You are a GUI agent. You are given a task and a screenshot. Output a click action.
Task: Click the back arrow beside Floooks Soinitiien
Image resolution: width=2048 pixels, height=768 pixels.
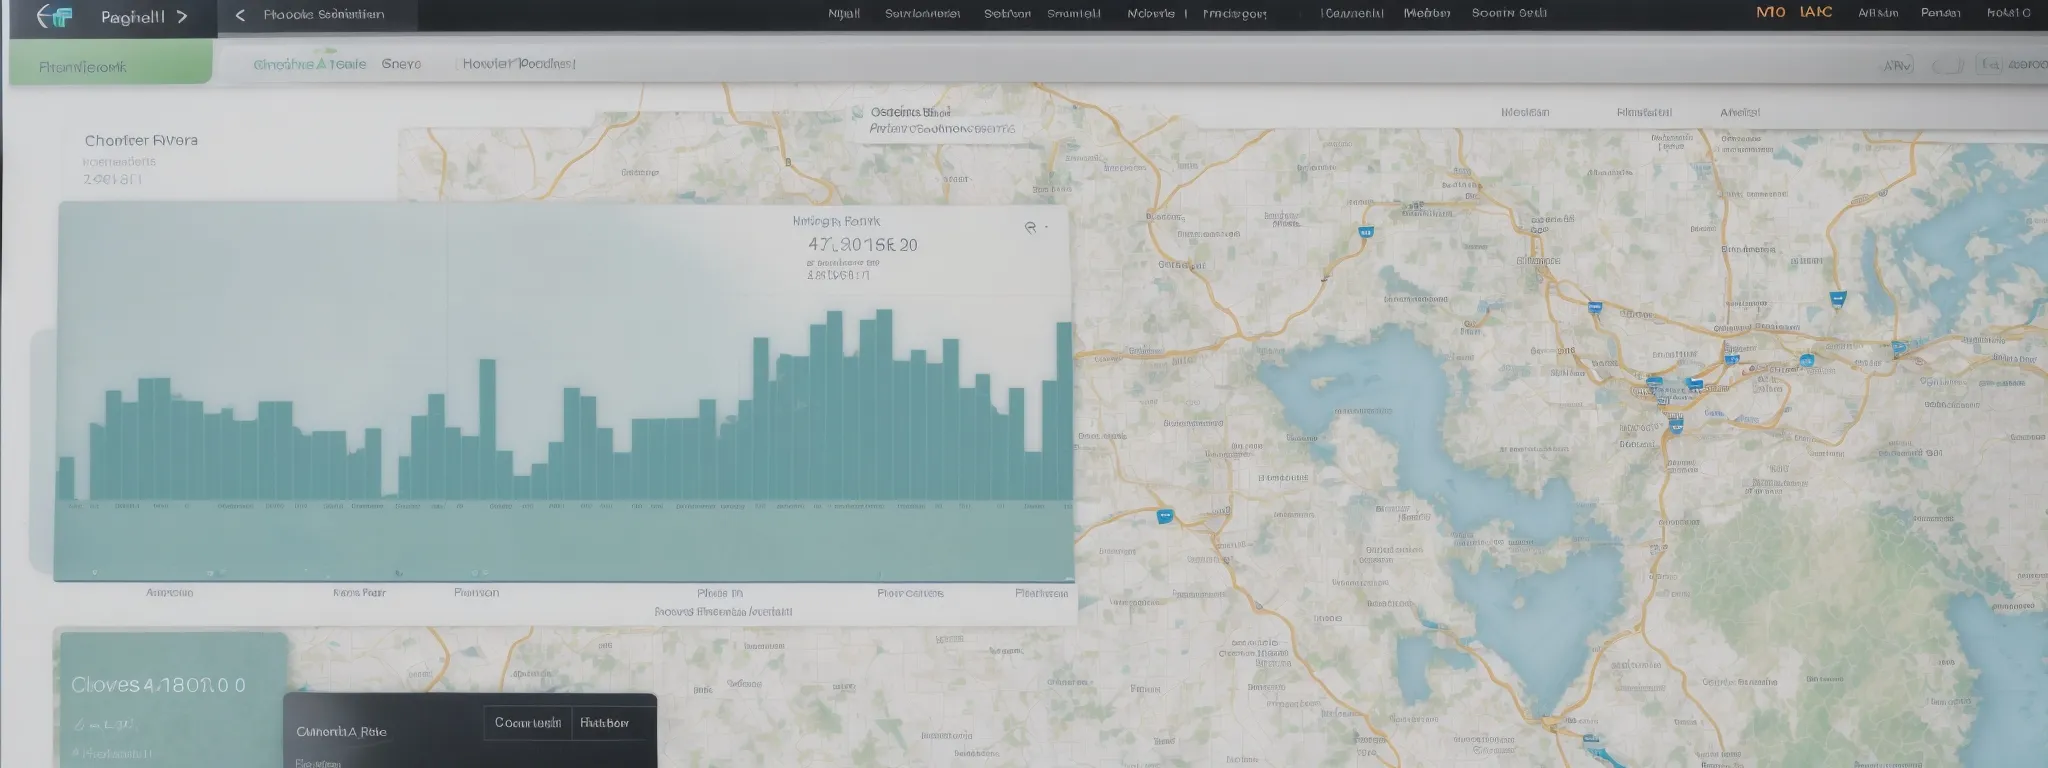pyautogui.click(x=240, y=15)
